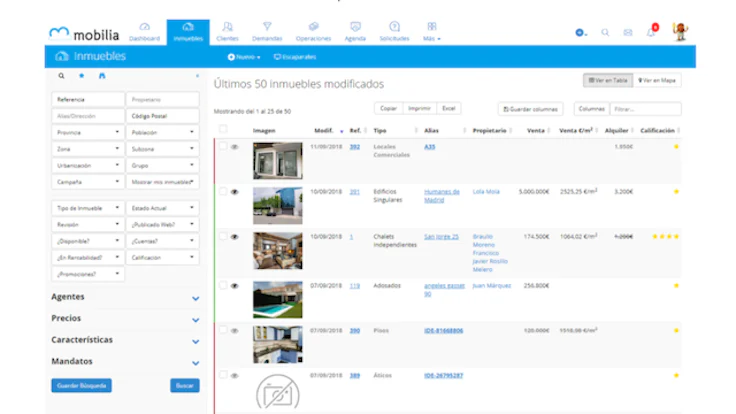The width and height of the screenshot is (736, 414).
Task: Open the notifications bell
Action: point(652,31)
